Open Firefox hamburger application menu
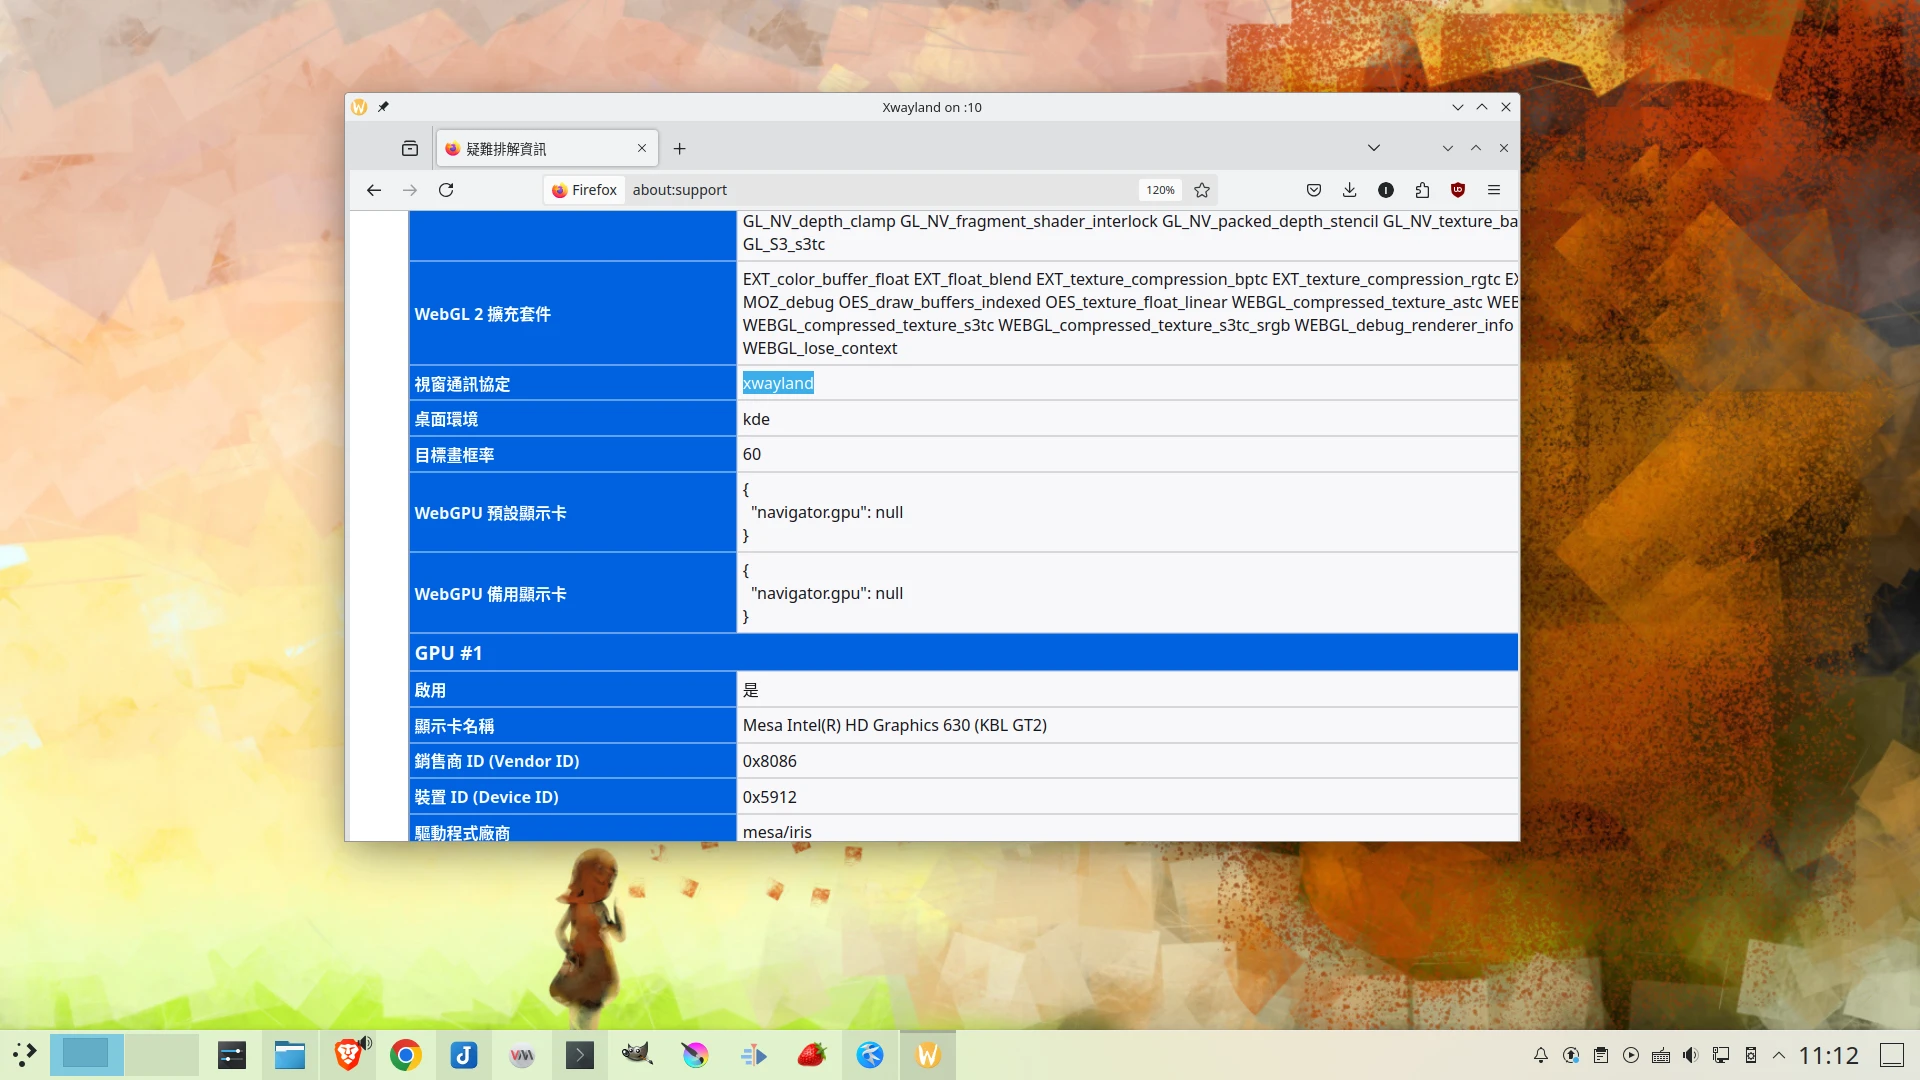 1494,190
